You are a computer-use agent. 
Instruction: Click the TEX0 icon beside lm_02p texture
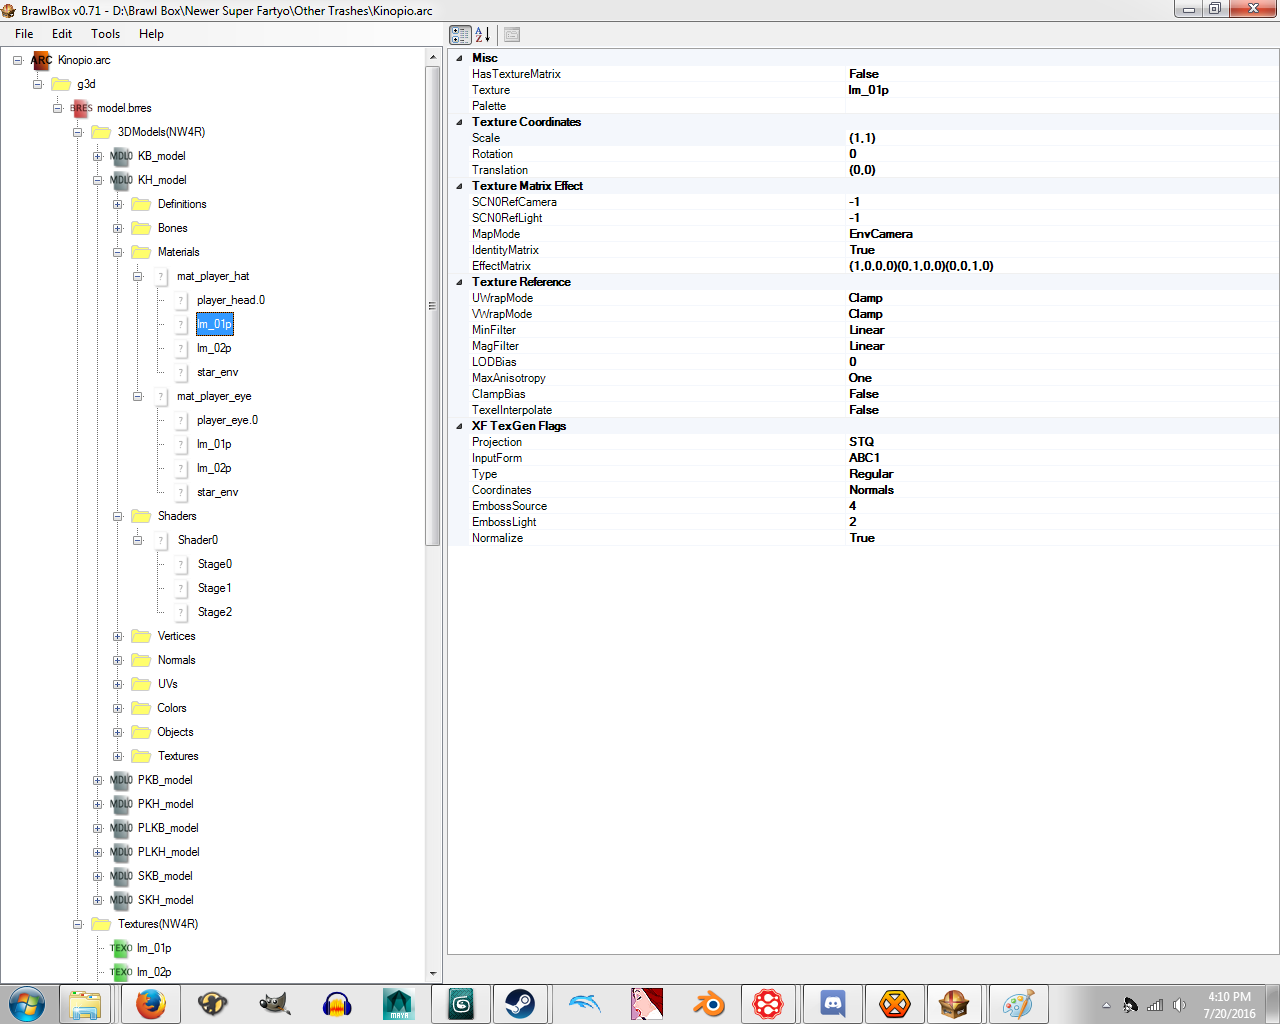(121, 972)
